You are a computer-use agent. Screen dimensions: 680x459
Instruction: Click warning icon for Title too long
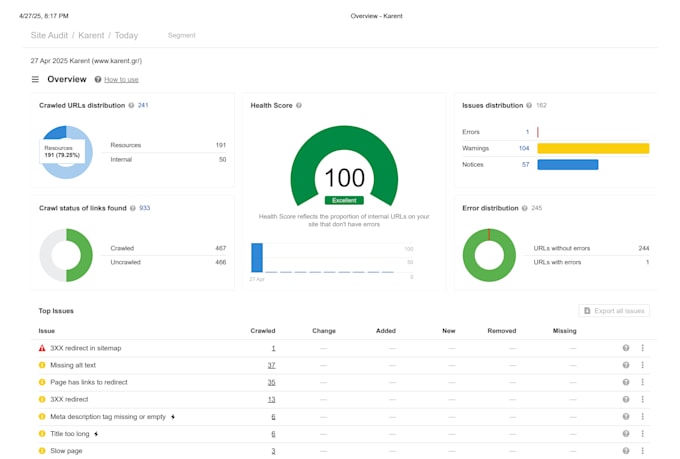pos(42,433)
